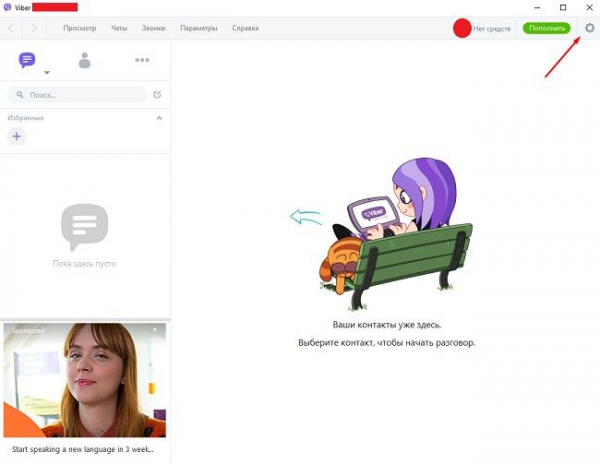The image size is (600, 464).
Task: Open the Справка menu
Action: pyautogui.click(x=245, y=28)
